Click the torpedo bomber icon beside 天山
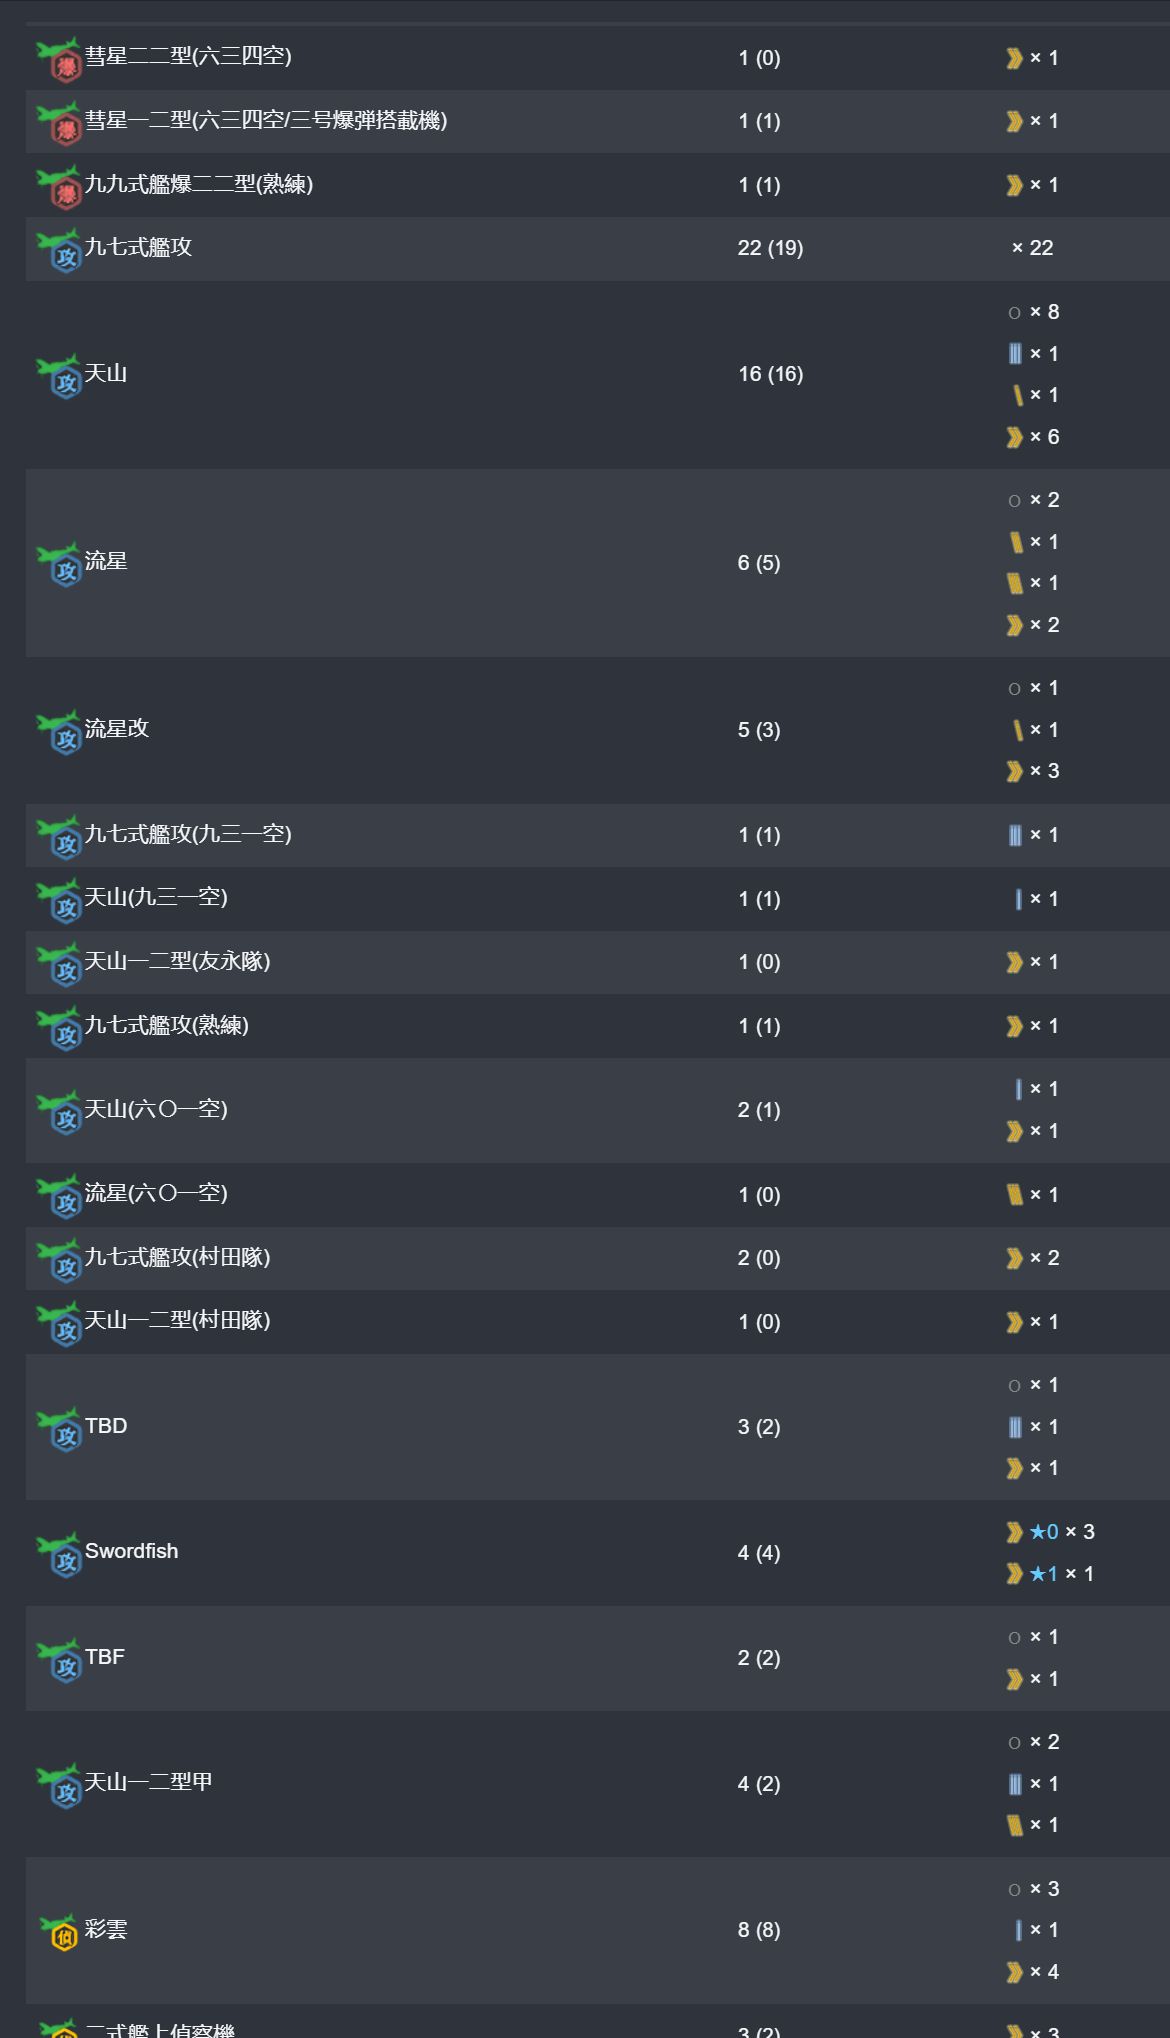 [x=58, y=376]
